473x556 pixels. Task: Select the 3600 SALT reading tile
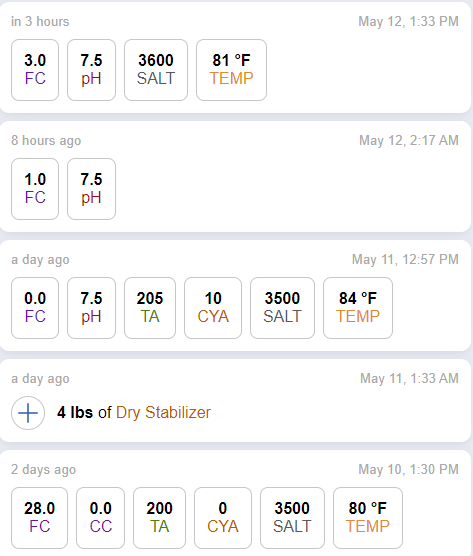(156, 70)
